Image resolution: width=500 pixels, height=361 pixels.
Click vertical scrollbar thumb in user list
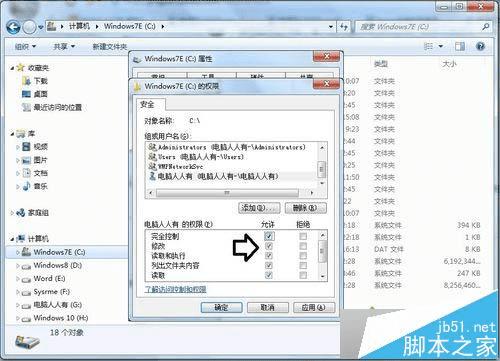point(322,169)
